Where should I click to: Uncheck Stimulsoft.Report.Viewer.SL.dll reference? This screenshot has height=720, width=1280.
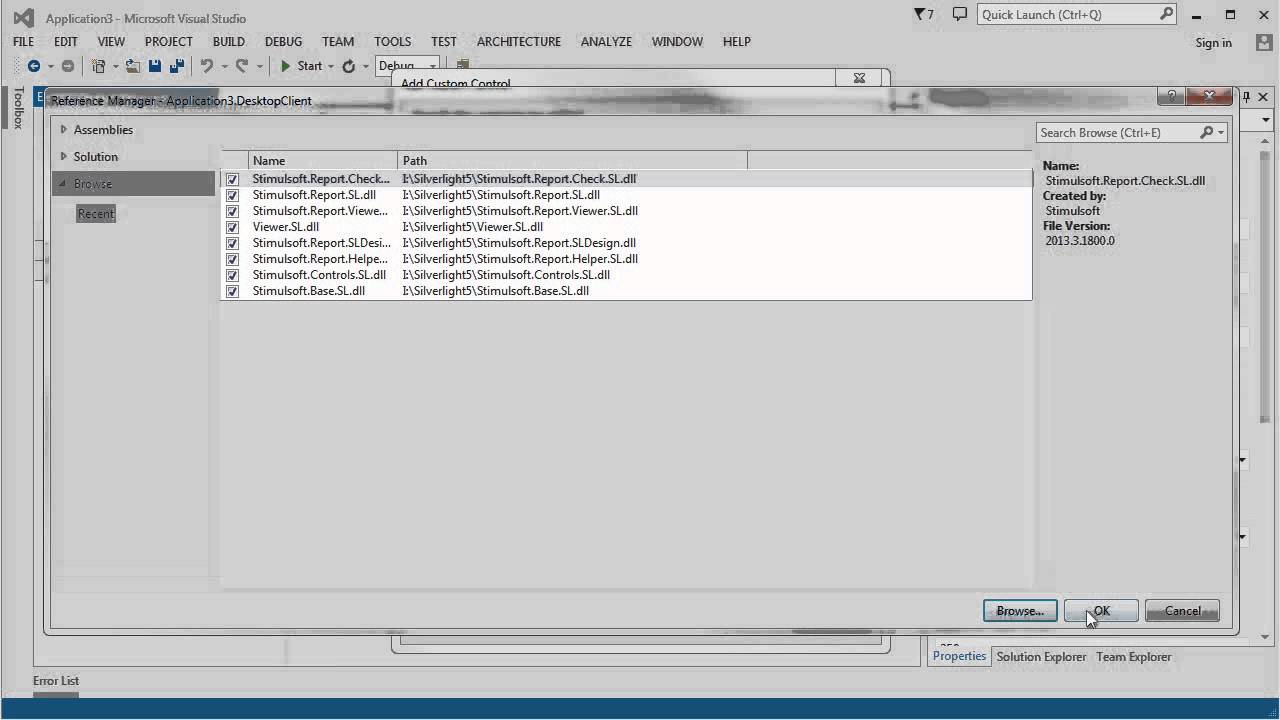[233, 211]
